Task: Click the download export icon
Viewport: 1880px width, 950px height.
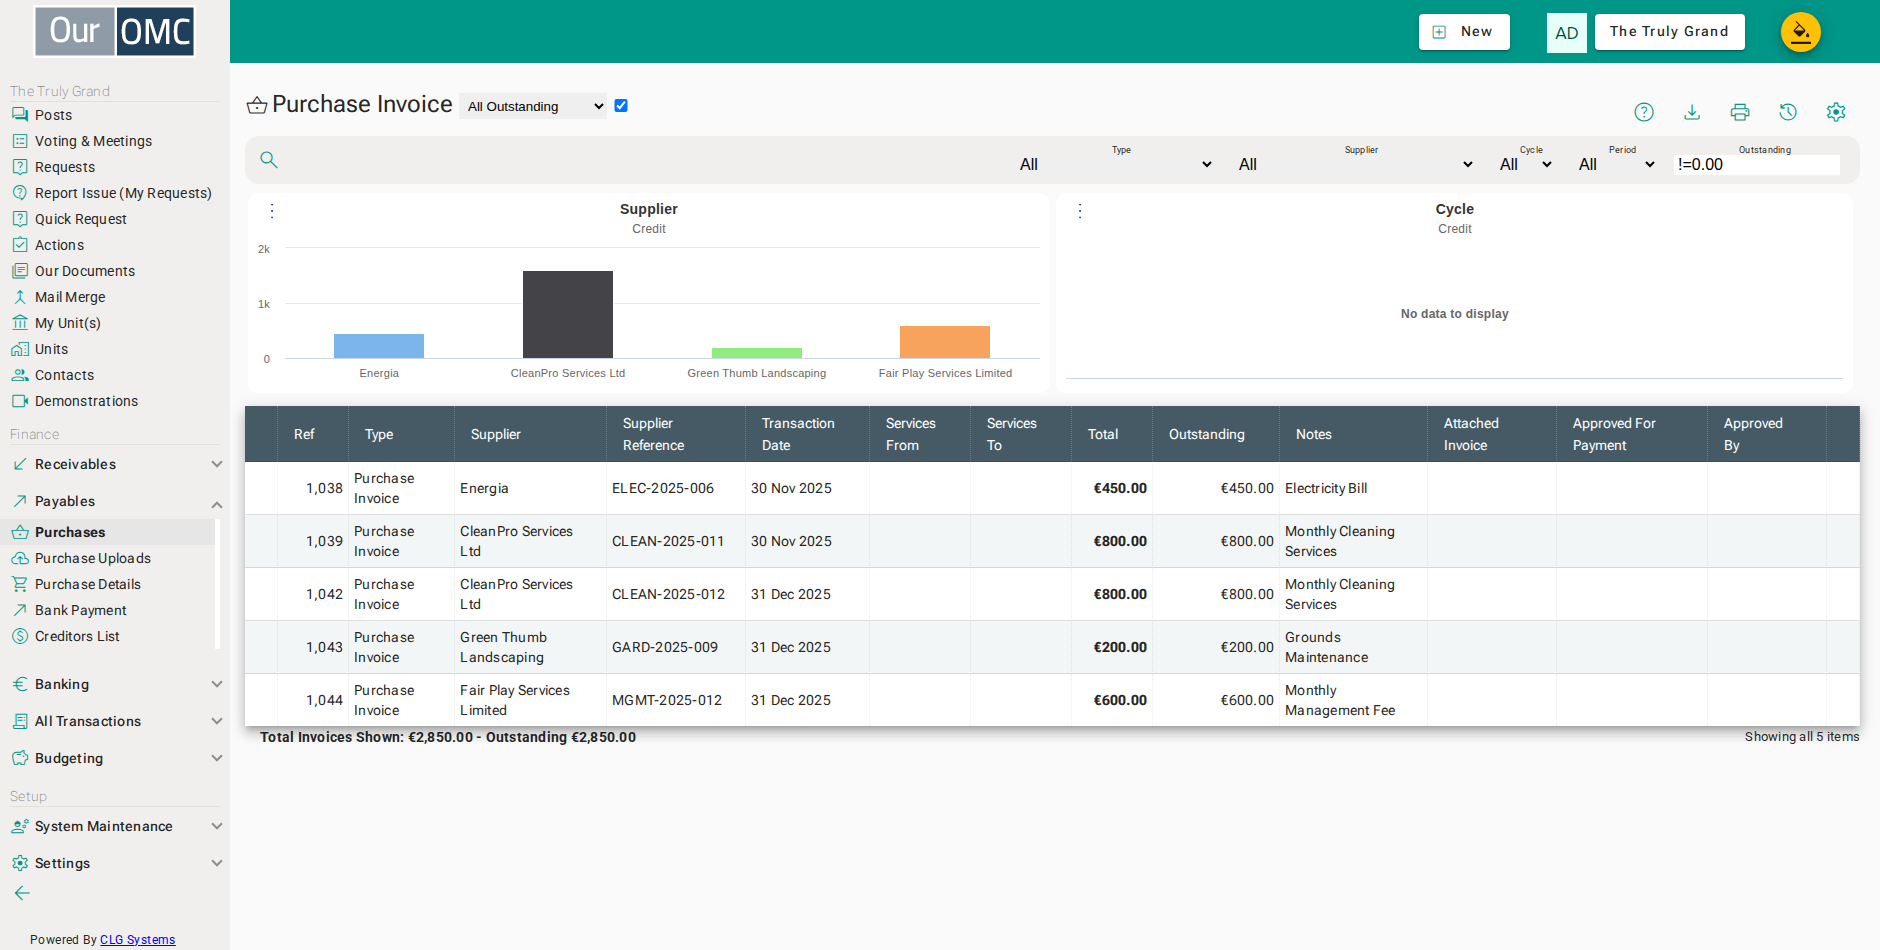Action: pos(1692,112)
